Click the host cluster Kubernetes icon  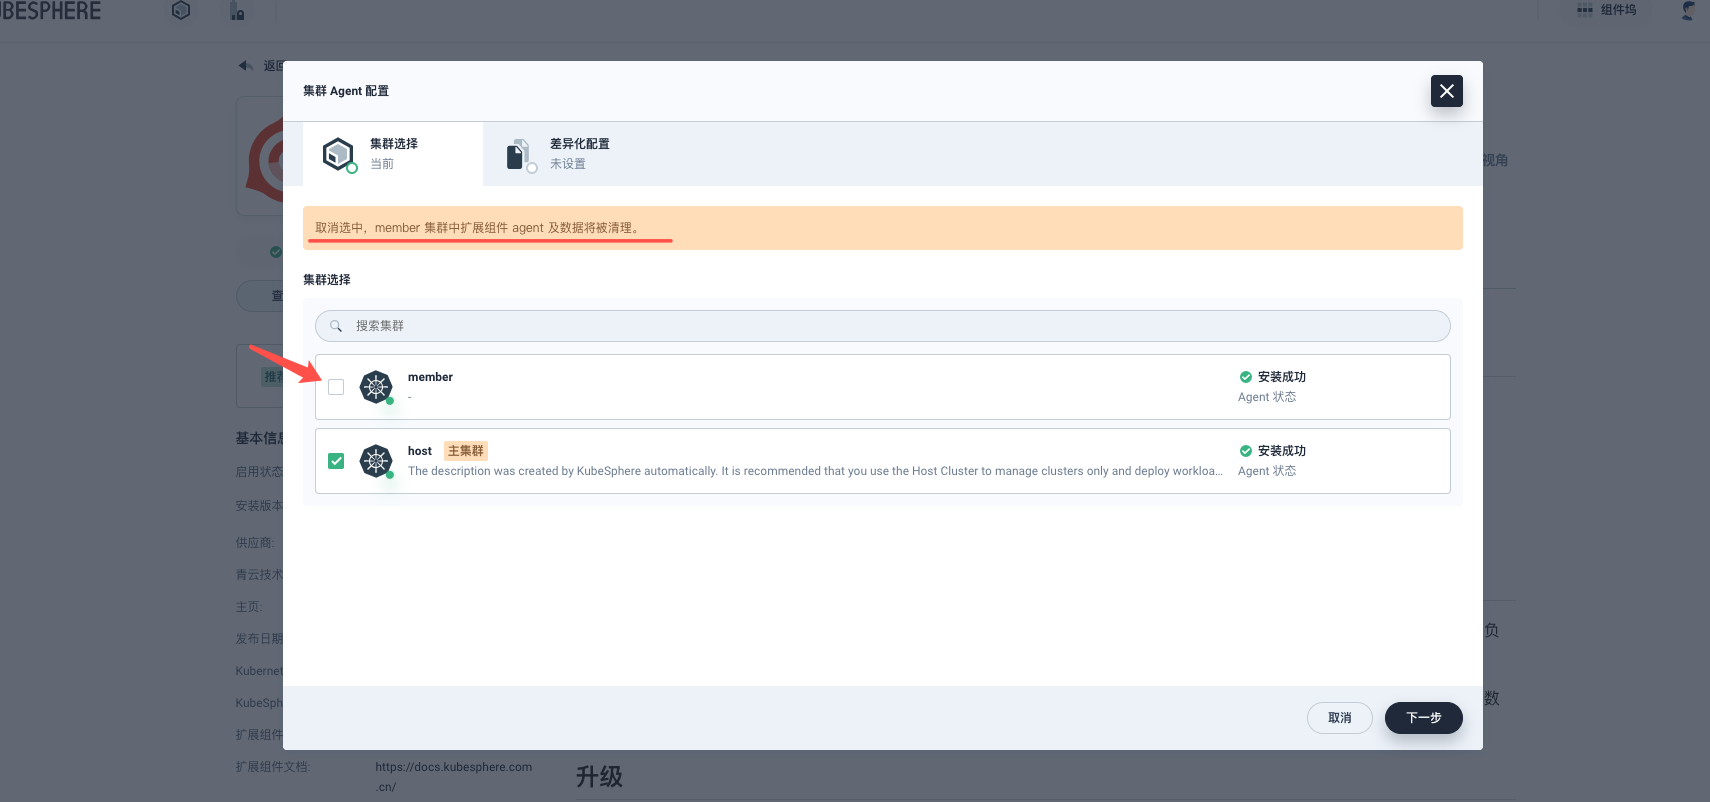[376, 461]
